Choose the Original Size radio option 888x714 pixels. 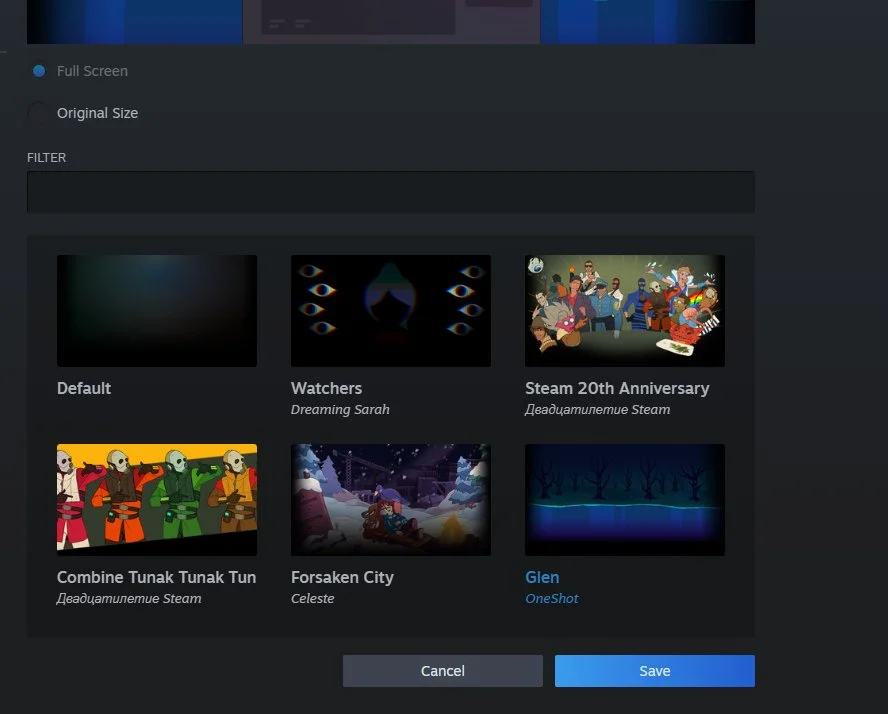pos(39,113)
